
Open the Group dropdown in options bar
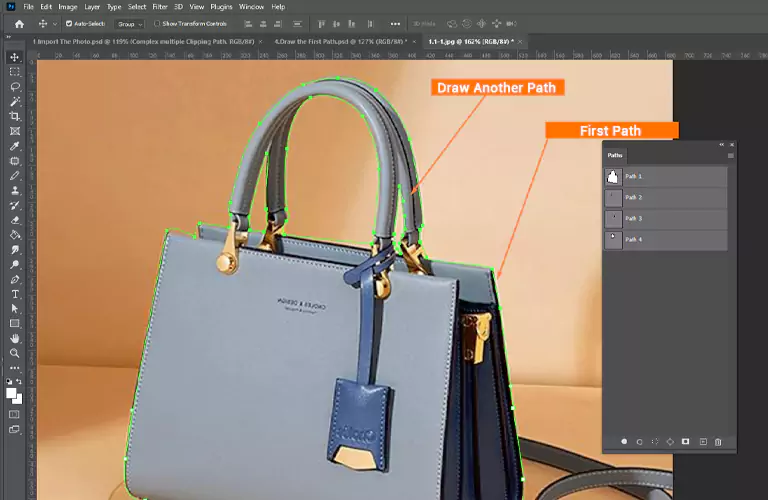[x=129, y=23]
